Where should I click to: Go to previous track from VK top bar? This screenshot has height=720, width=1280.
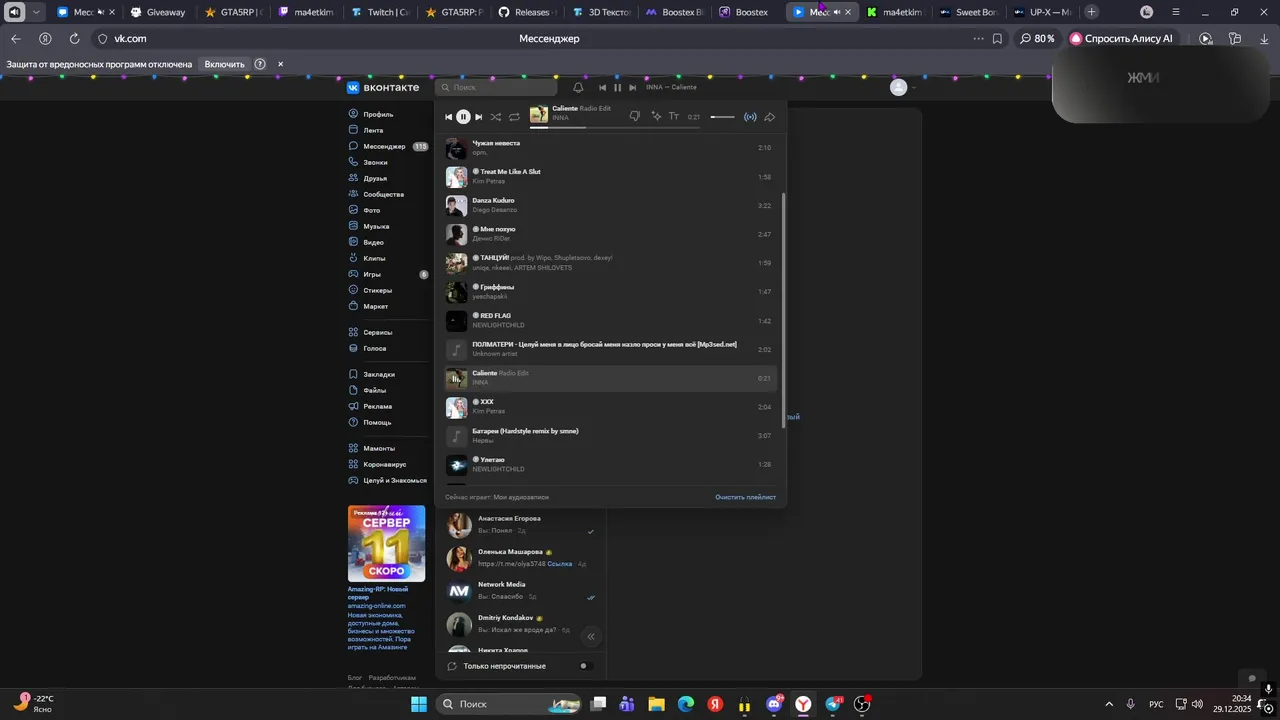point(602,87)
